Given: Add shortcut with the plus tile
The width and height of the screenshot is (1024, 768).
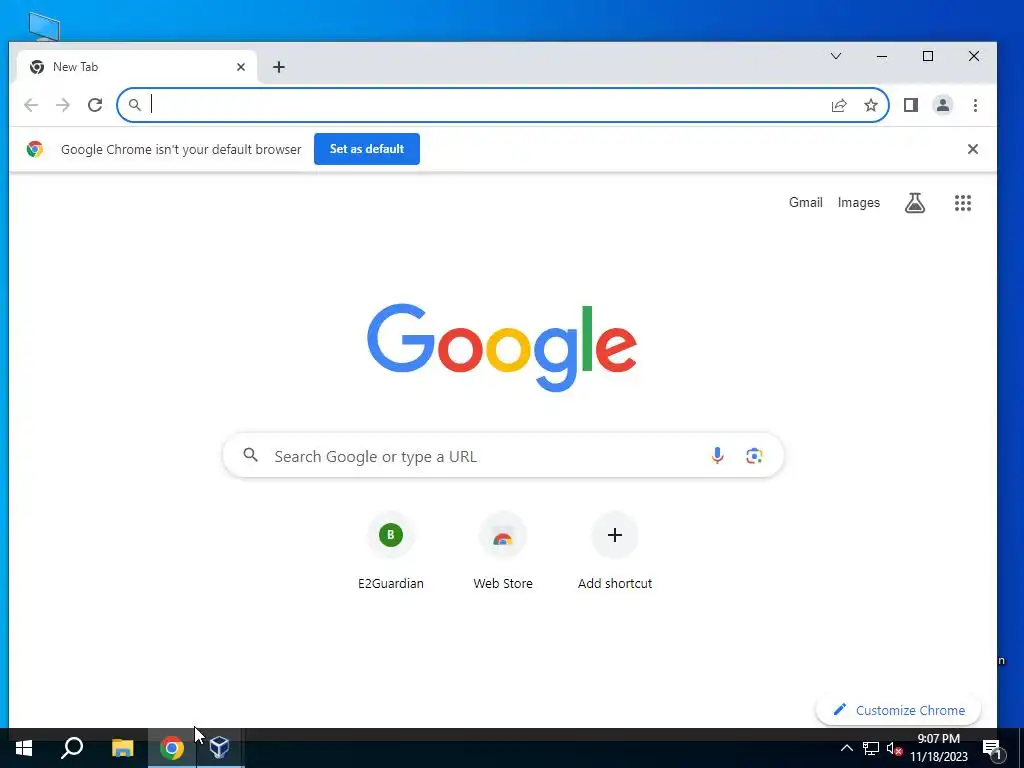Looking at the screenshot, I should point(615,551).
